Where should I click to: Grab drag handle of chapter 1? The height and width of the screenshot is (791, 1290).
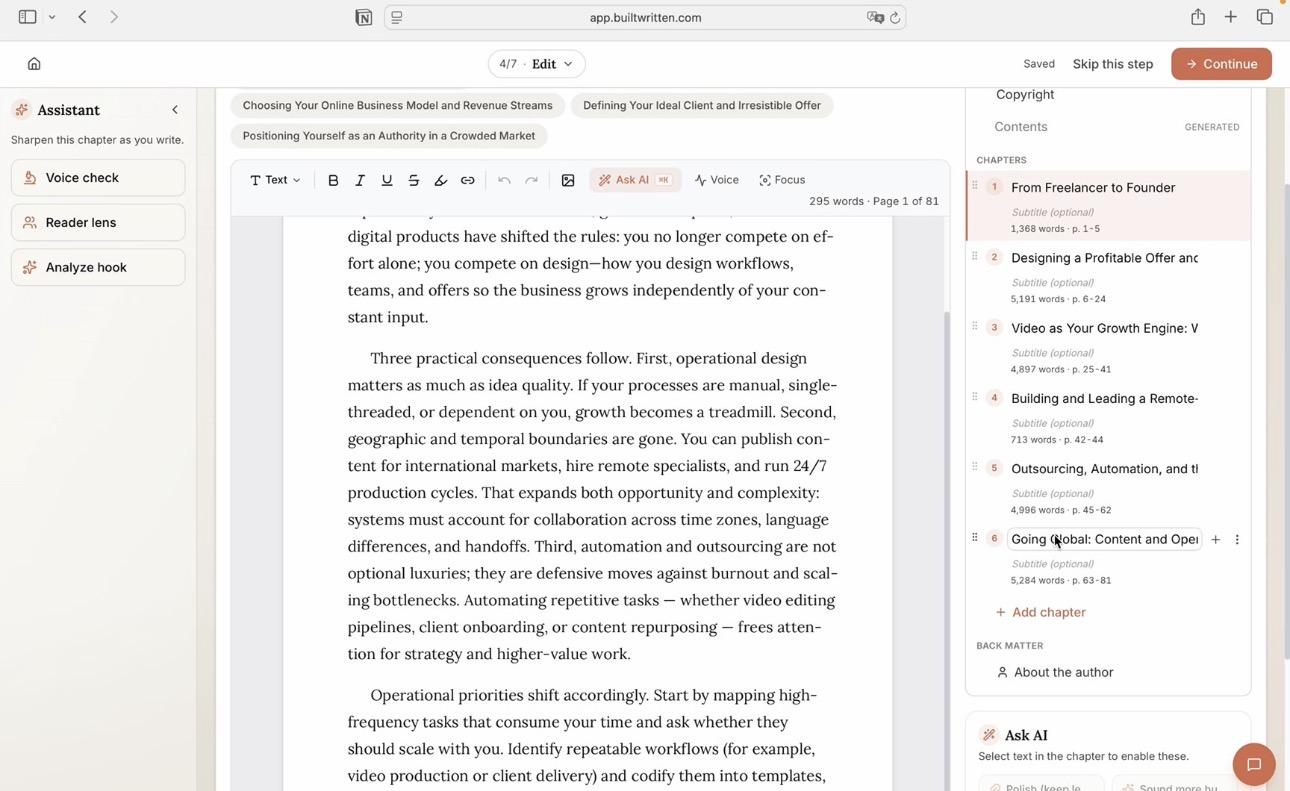[975, 186]
